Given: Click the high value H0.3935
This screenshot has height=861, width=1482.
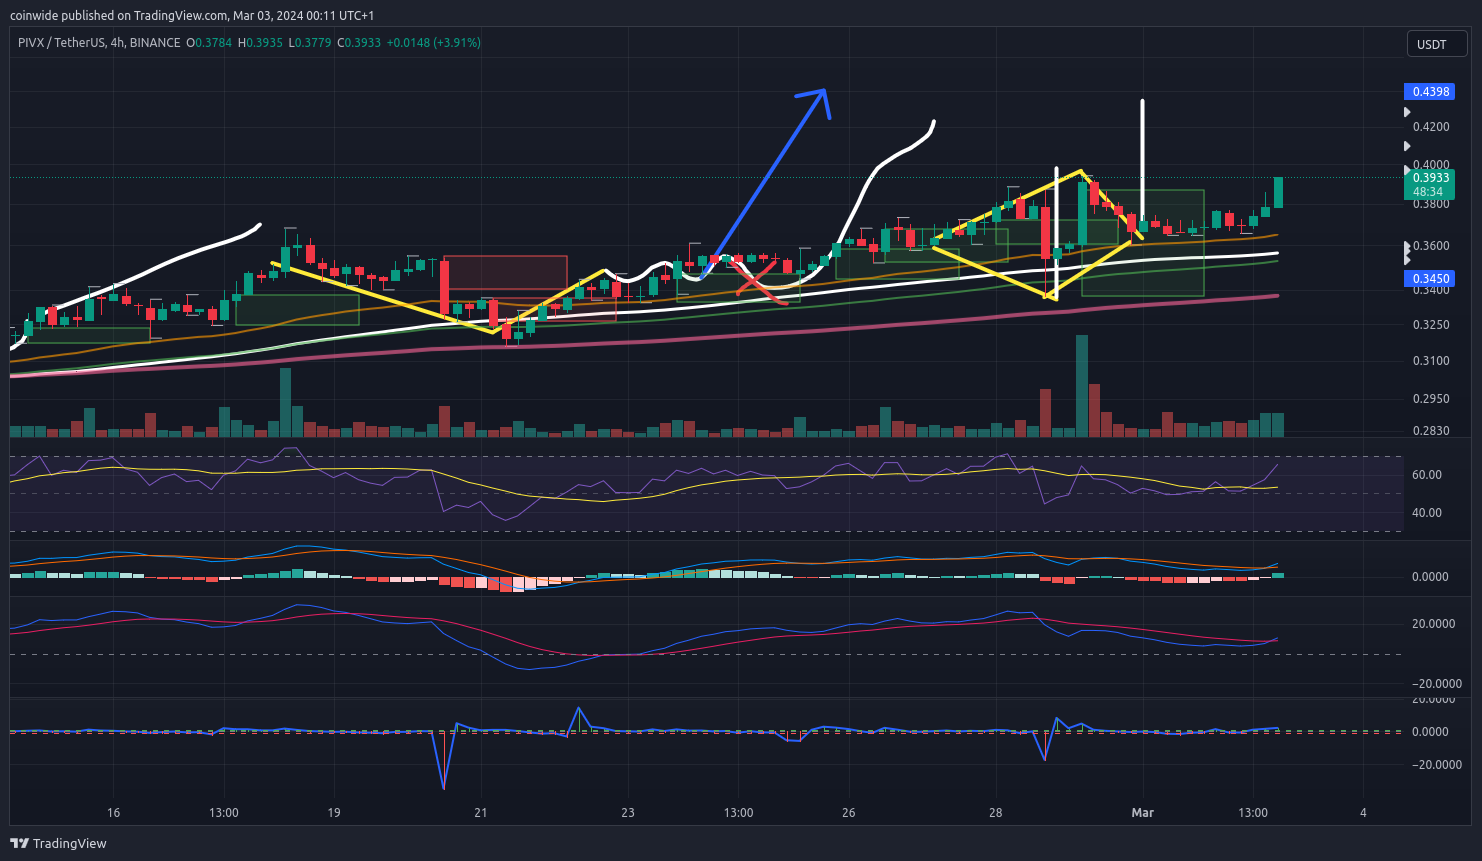Looking at the screenshot, I should coord(260,43).
